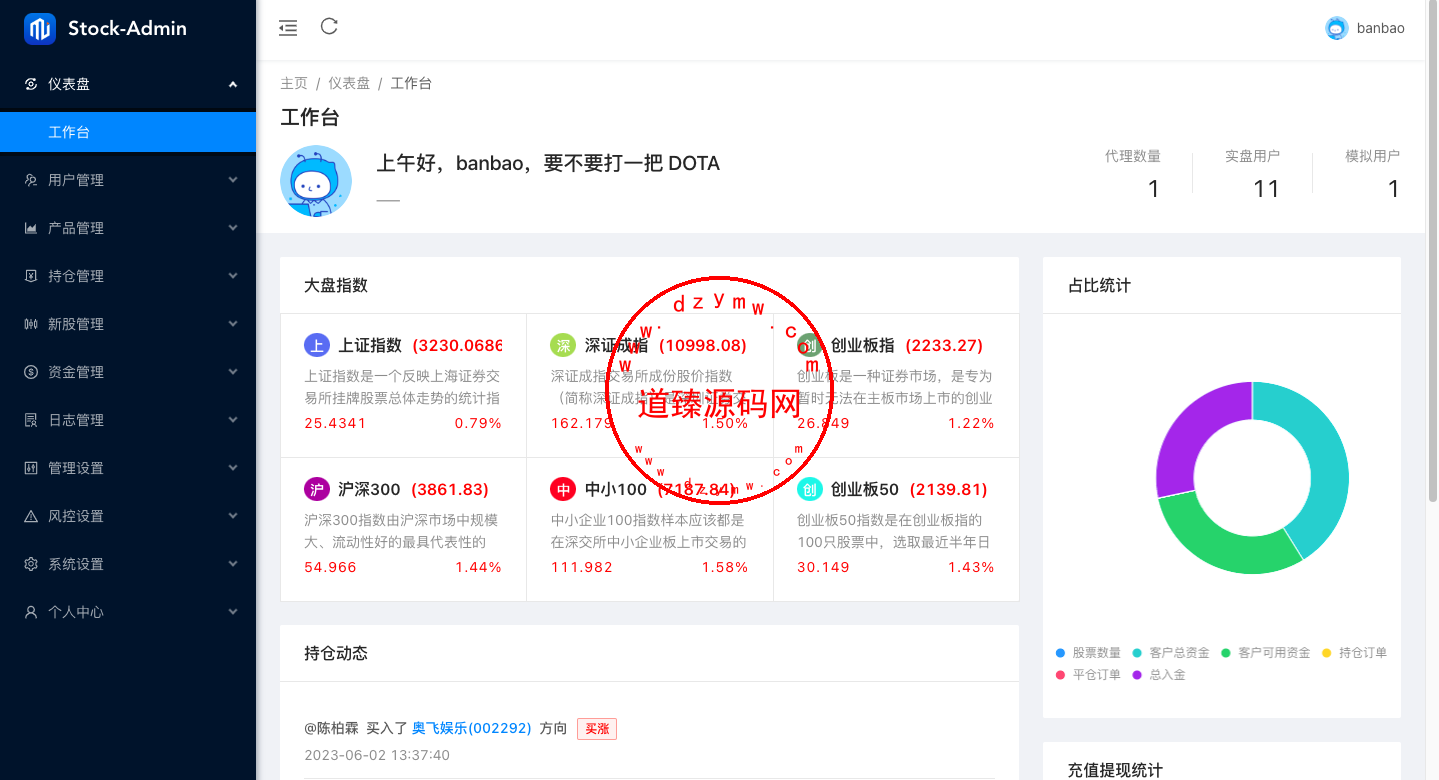The width and height of the screenshot is (1439, 780).
Task: Click the banbao username in the header
Action: 1381,28
